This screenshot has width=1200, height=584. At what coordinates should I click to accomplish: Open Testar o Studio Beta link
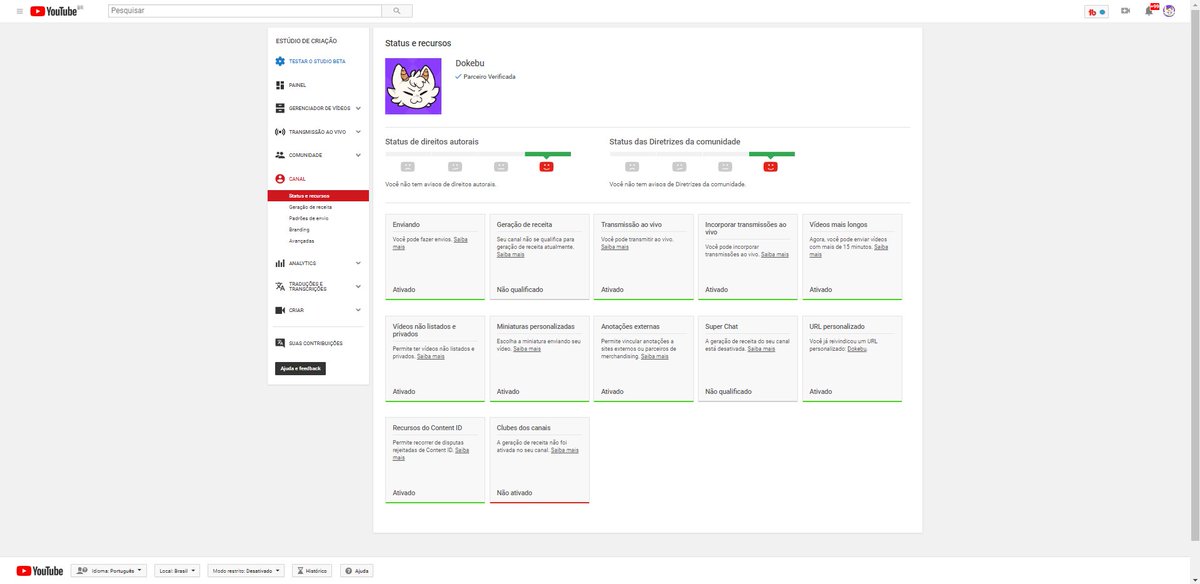pos(317,62)
